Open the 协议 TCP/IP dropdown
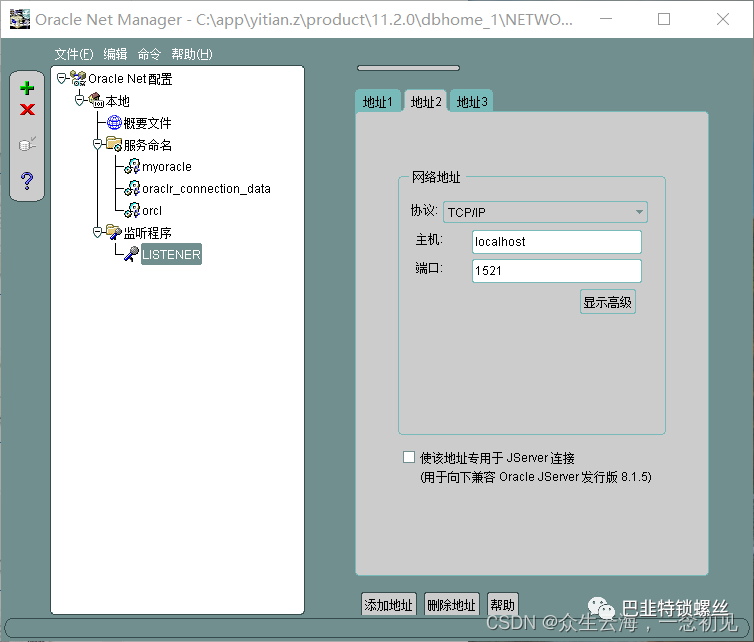The height and width of the screenshot is (642, 754). coord(545,212)
